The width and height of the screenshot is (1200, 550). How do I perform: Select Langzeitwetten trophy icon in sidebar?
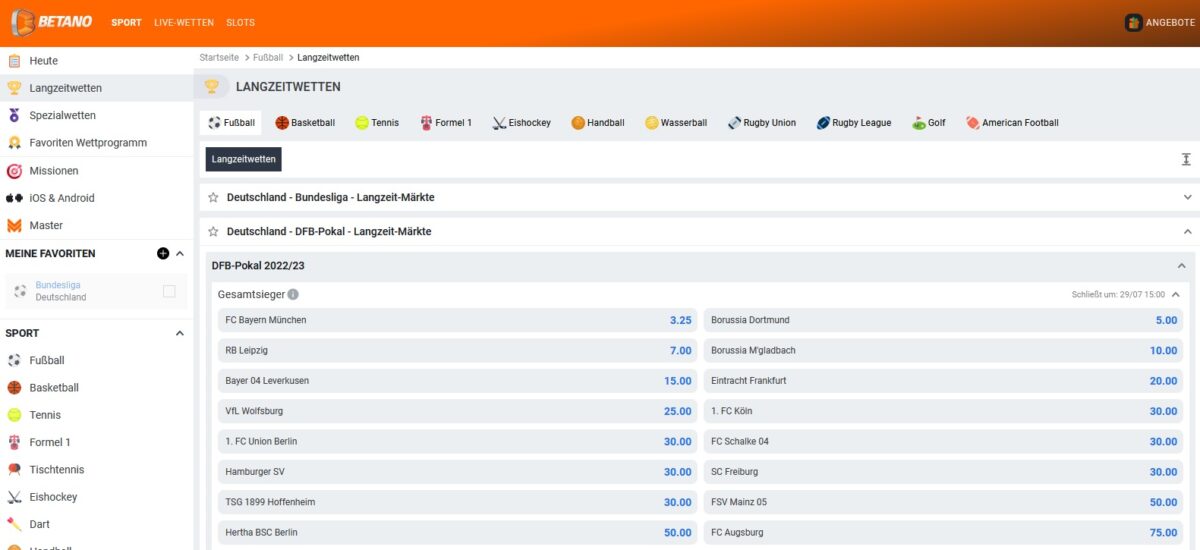click(x=14, y=88)
